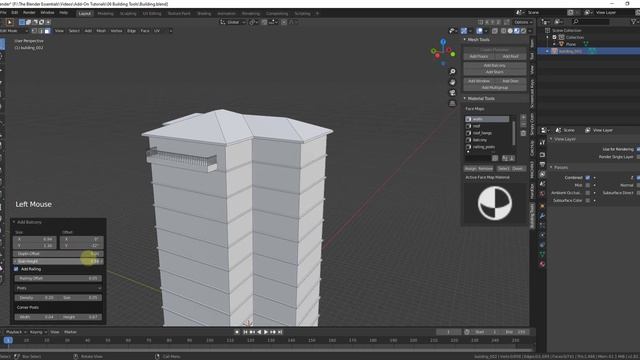Click the outliner filter funnel icon
640x360 pixels.
click(634, 21)
